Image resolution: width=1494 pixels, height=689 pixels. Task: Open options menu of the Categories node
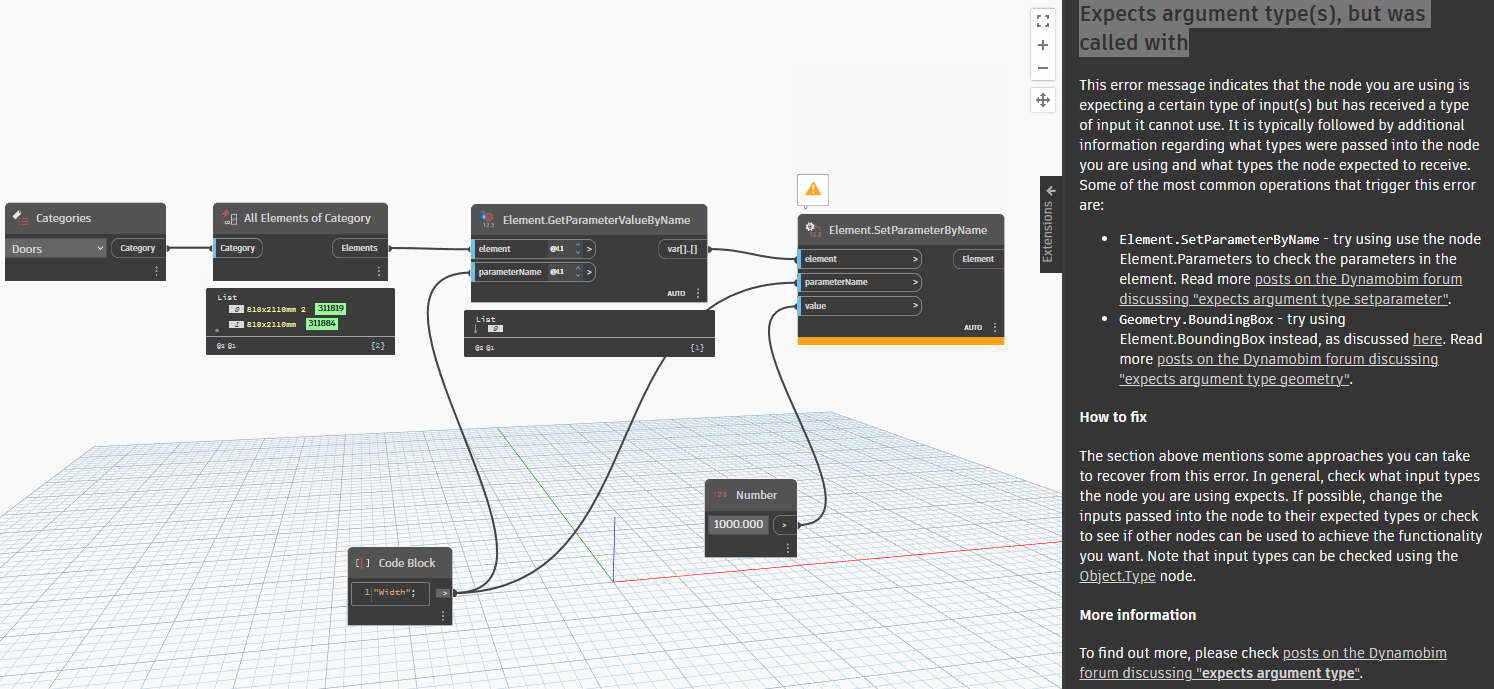click(156, 271)
